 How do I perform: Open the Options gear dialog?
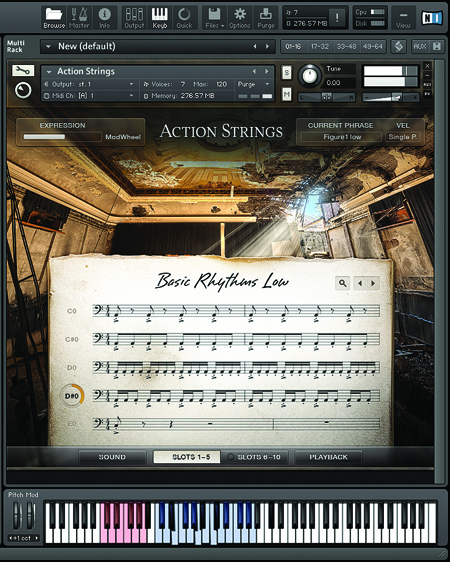tap(240, 18)
